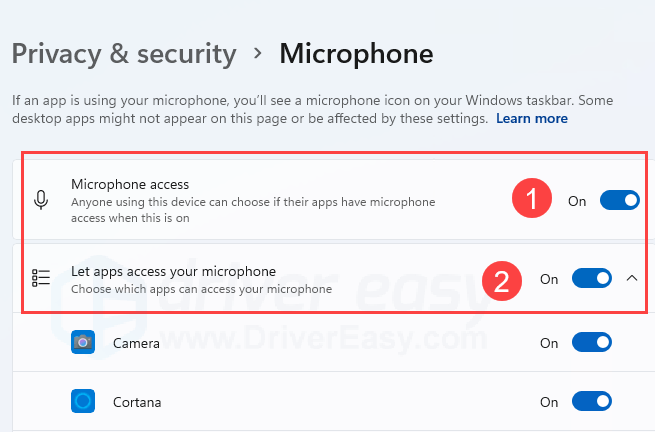Click the Camera app icon

(83, 342)
